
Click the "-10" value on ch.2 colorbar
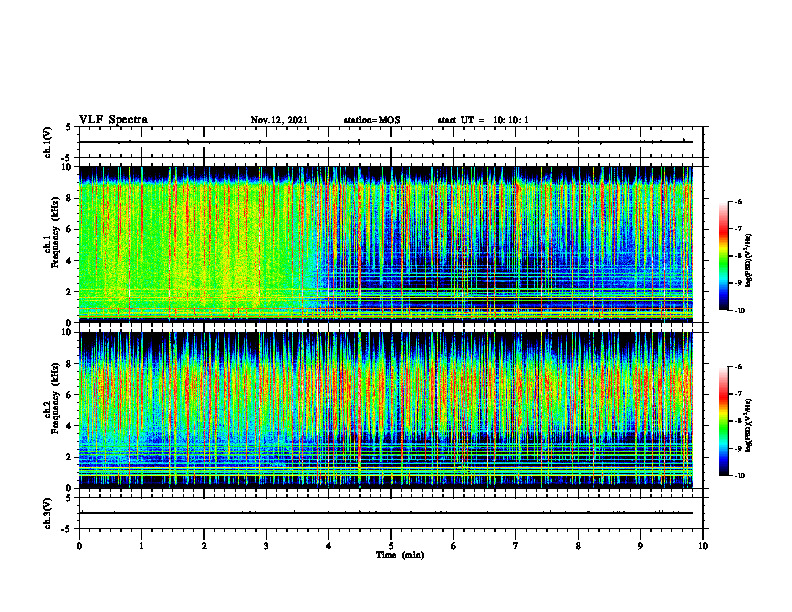739,476
